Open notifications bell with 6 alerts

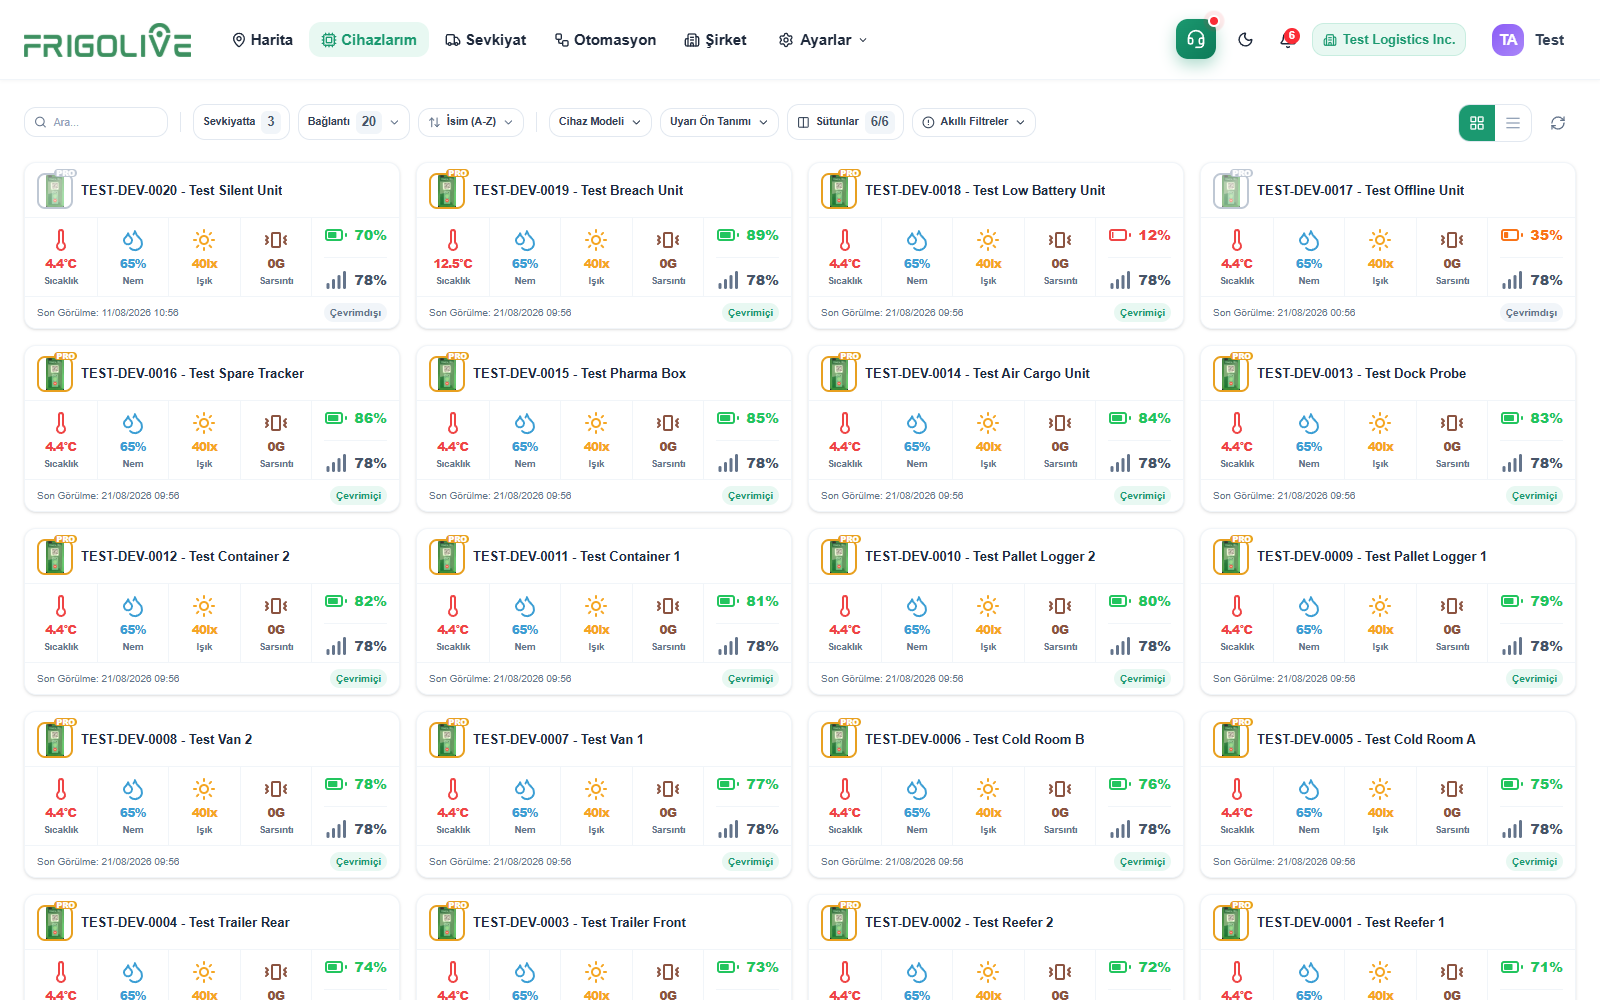(x=1288, y=40)
